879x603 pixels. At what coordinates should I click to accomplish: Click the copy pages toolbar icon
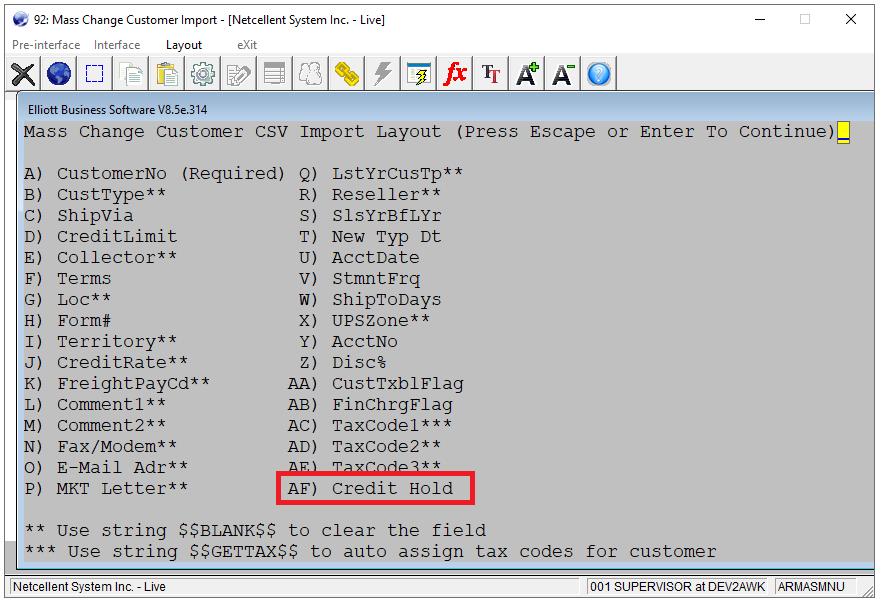[131, 74]
